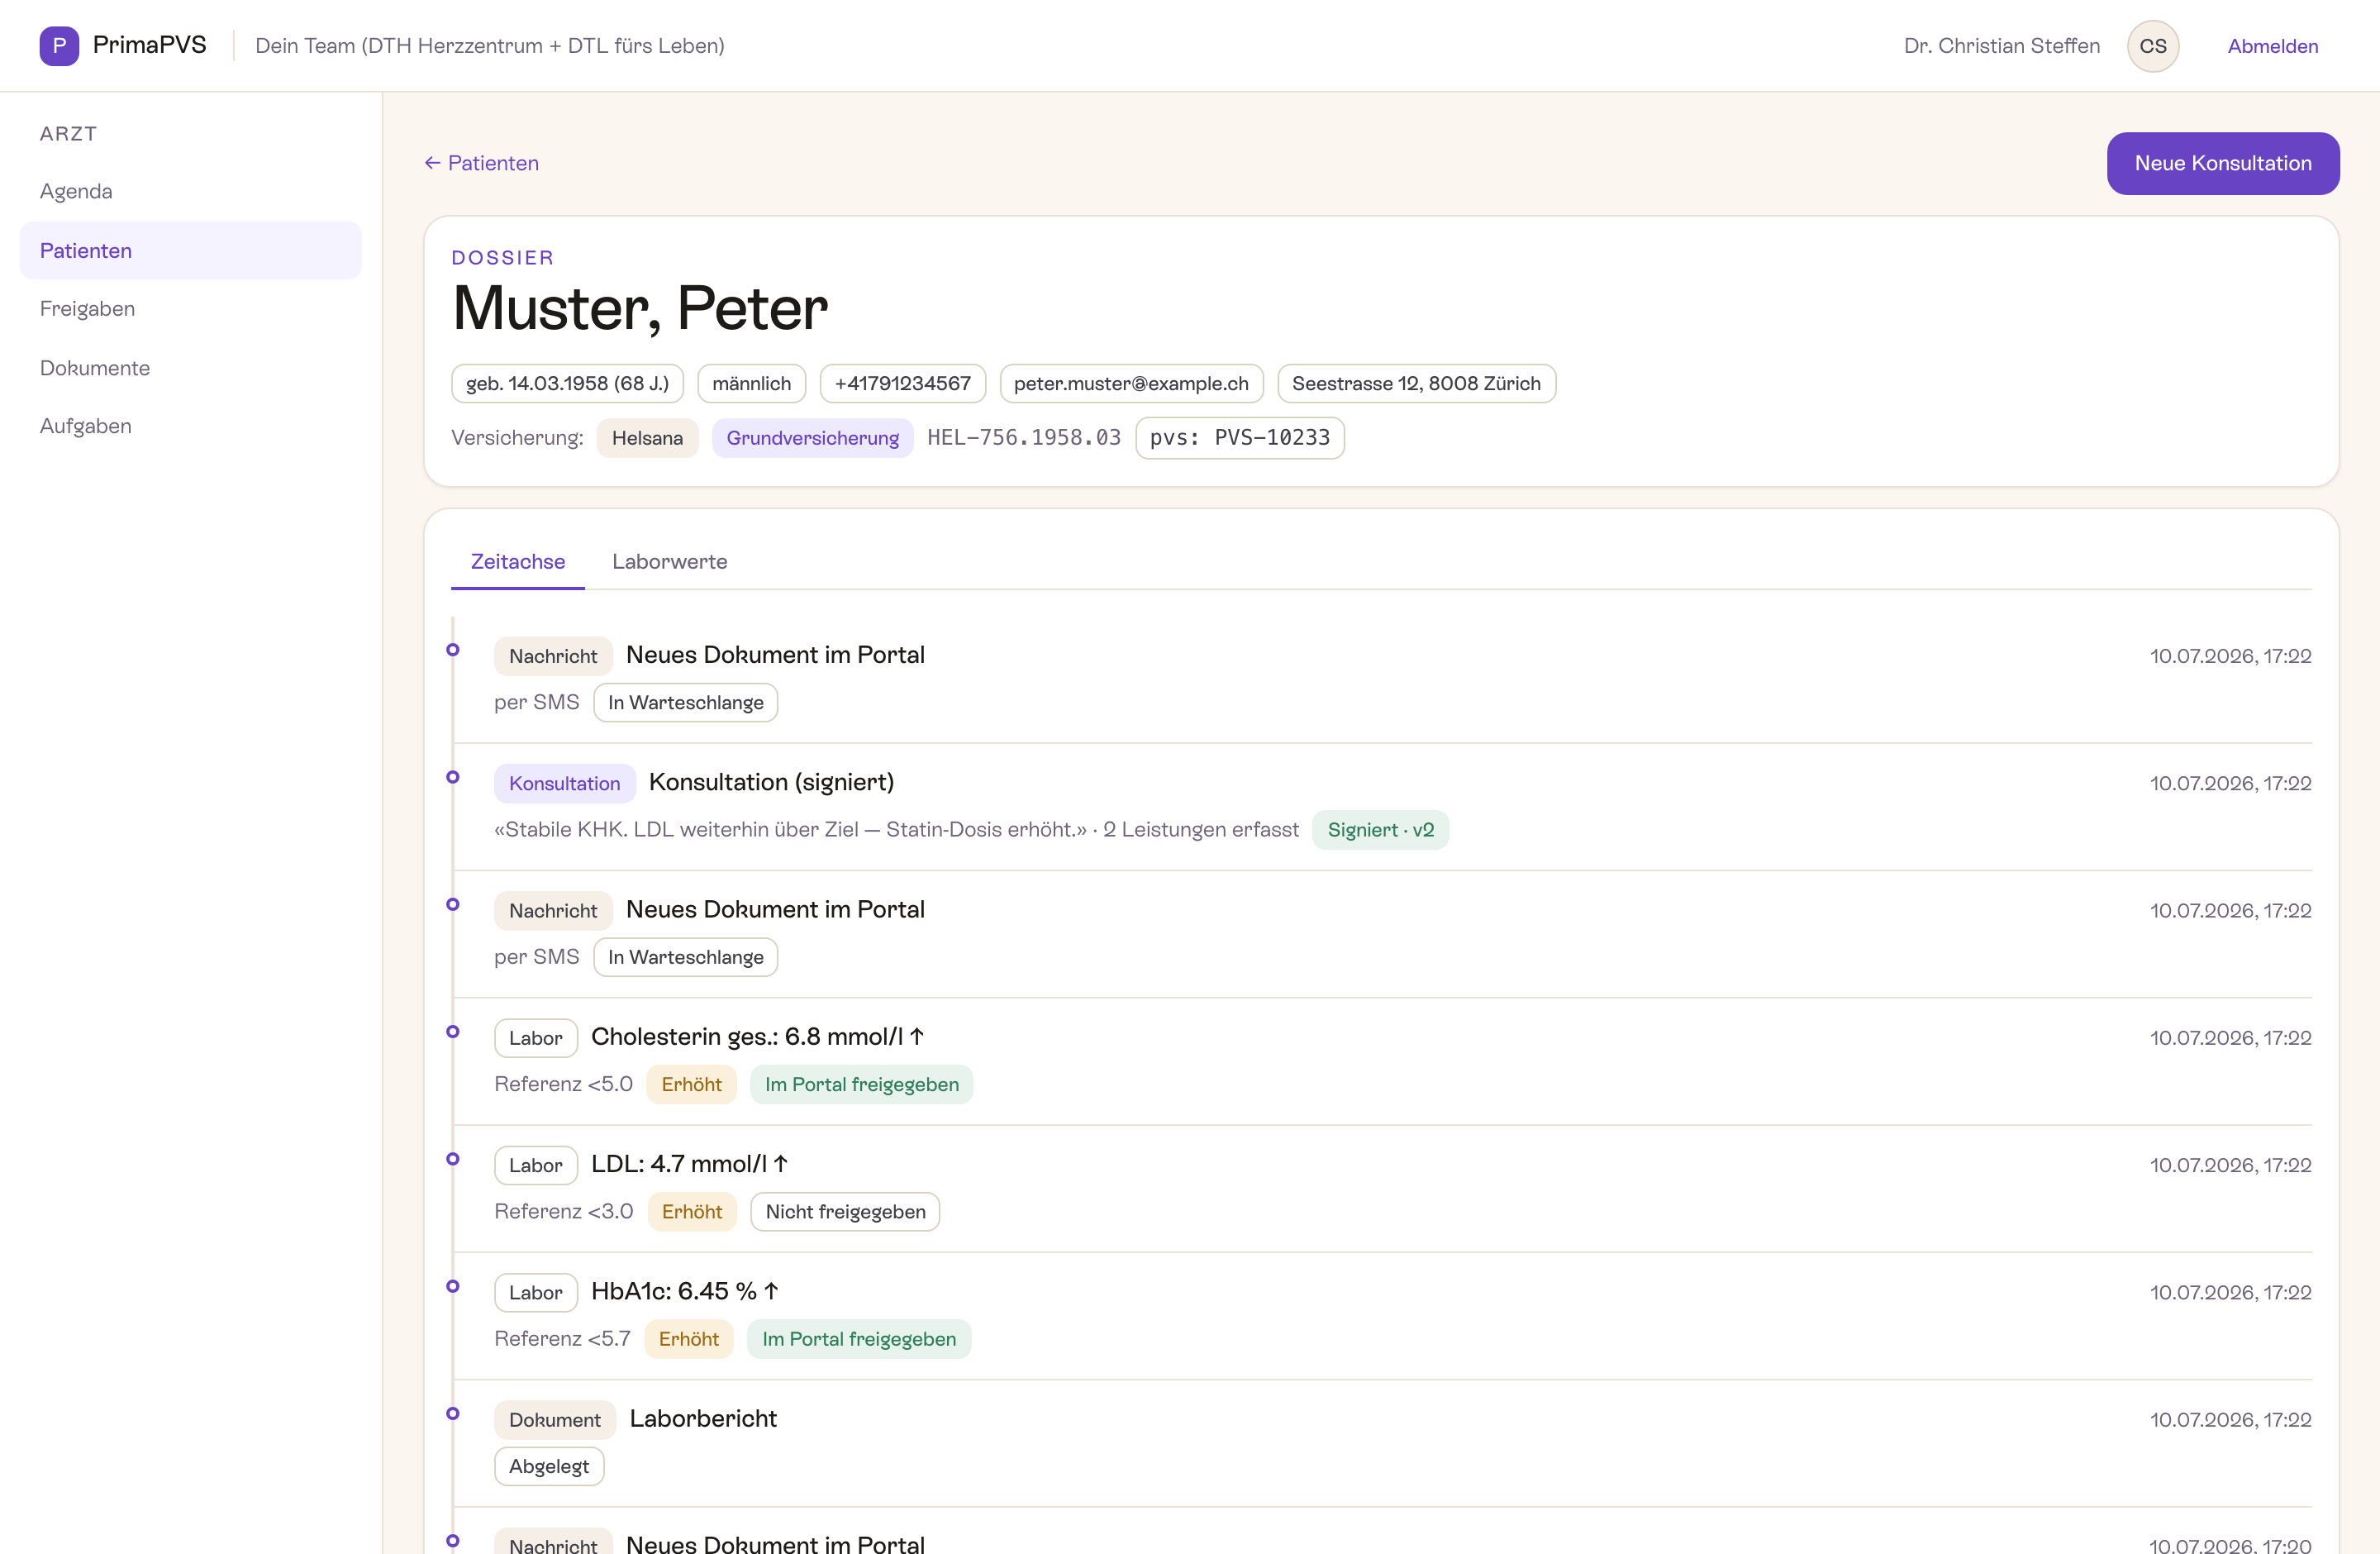Viewport: 2380px width, 1554px height.
Task: Click Im Portal freigegeben in HbA1c row
Action: [858, 1339]
